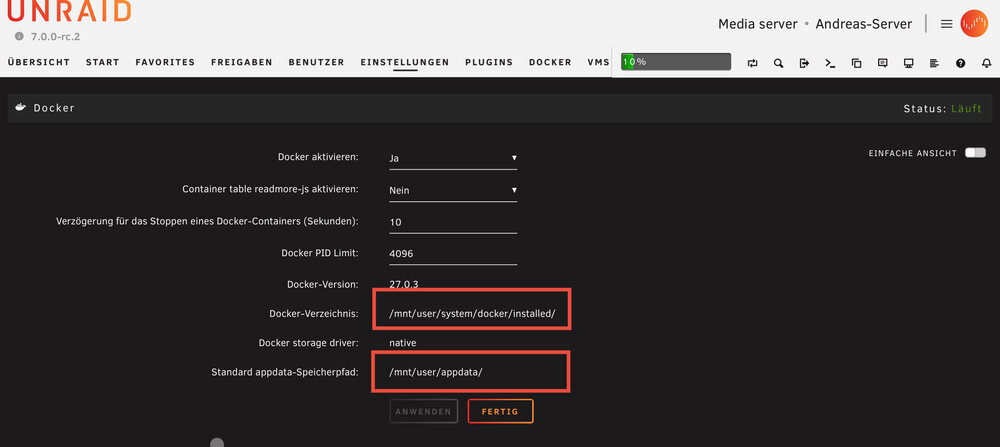
Task: Open the web terminal icon
Action: point(830,62)
